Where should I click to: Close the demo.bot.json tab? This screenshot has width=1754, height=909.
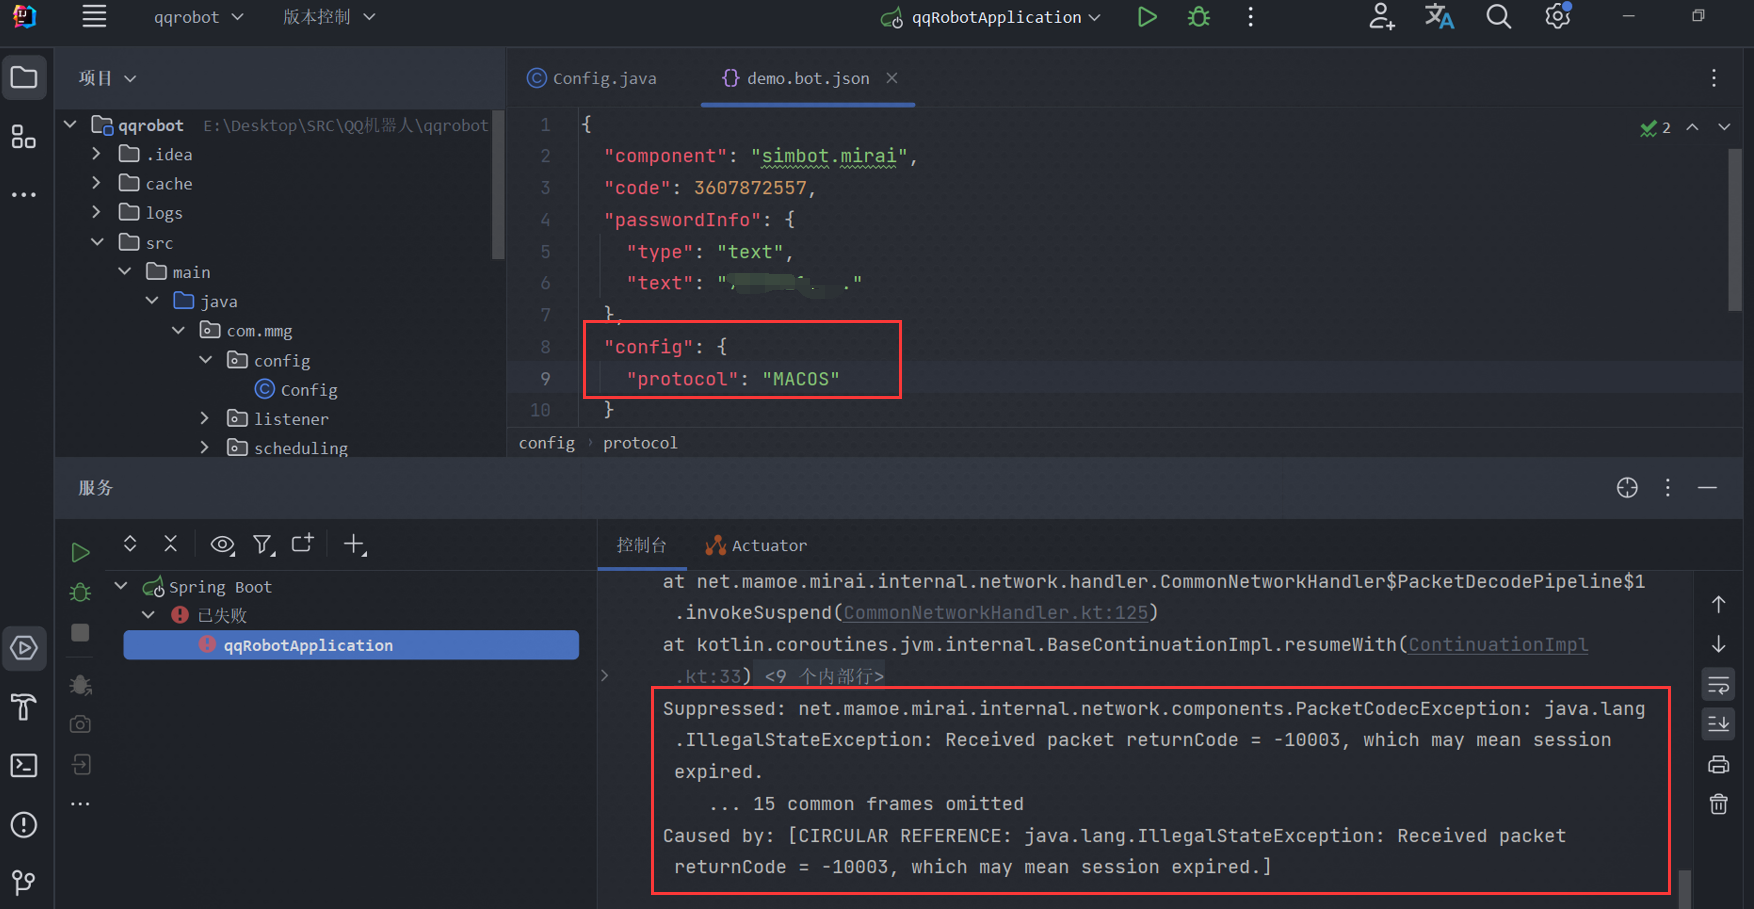(x=892, y=78)
